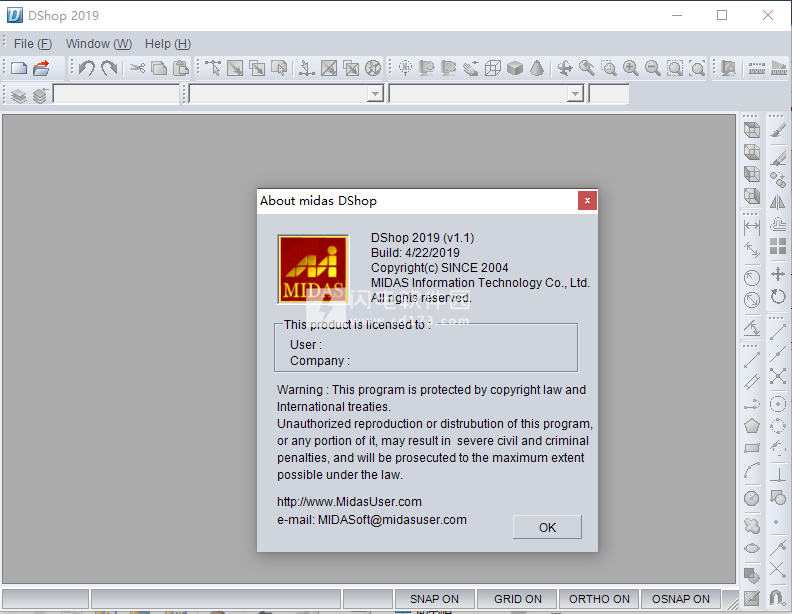The height and width of the screenshot is (614, 792).
Task: Click the Cut scissors icon
Action: 137,68
